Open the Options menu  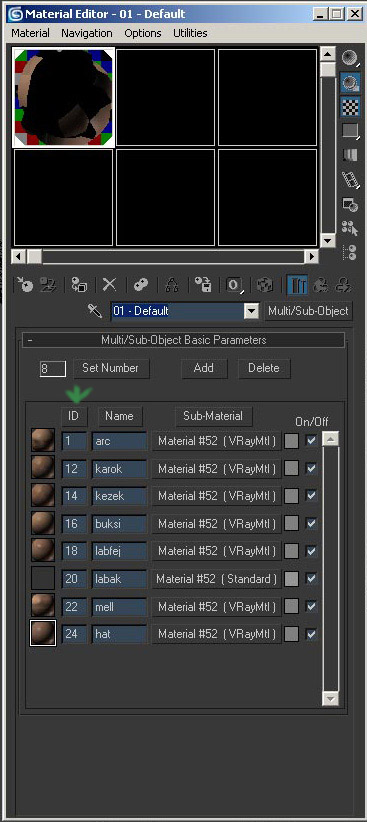[x=143, y=33]
